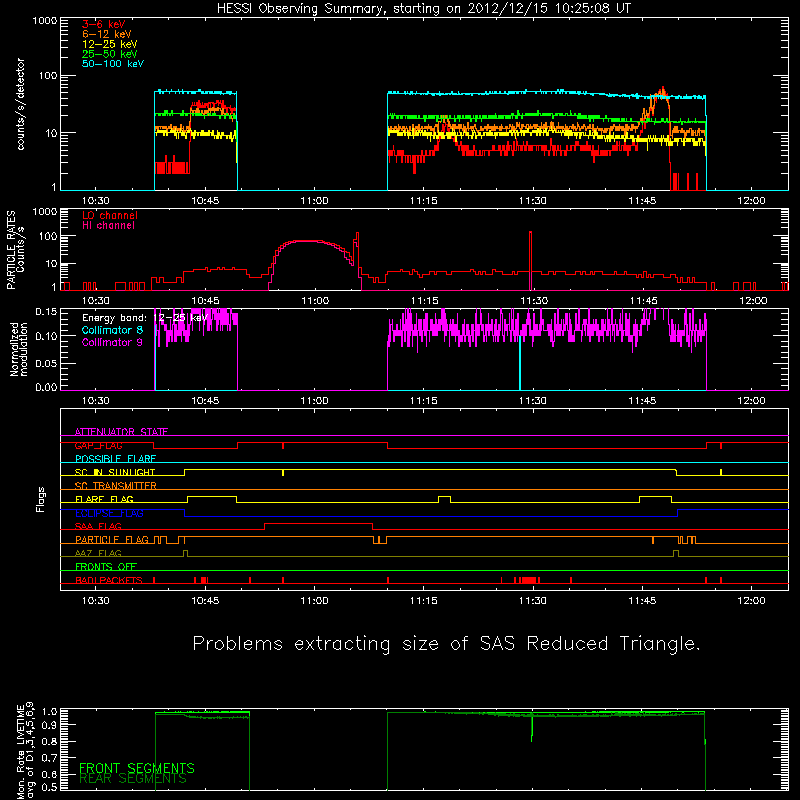Select the 3-6 keV legend label
The width and height of the screenshot is (800, 800).
click(x=104, y=24)
